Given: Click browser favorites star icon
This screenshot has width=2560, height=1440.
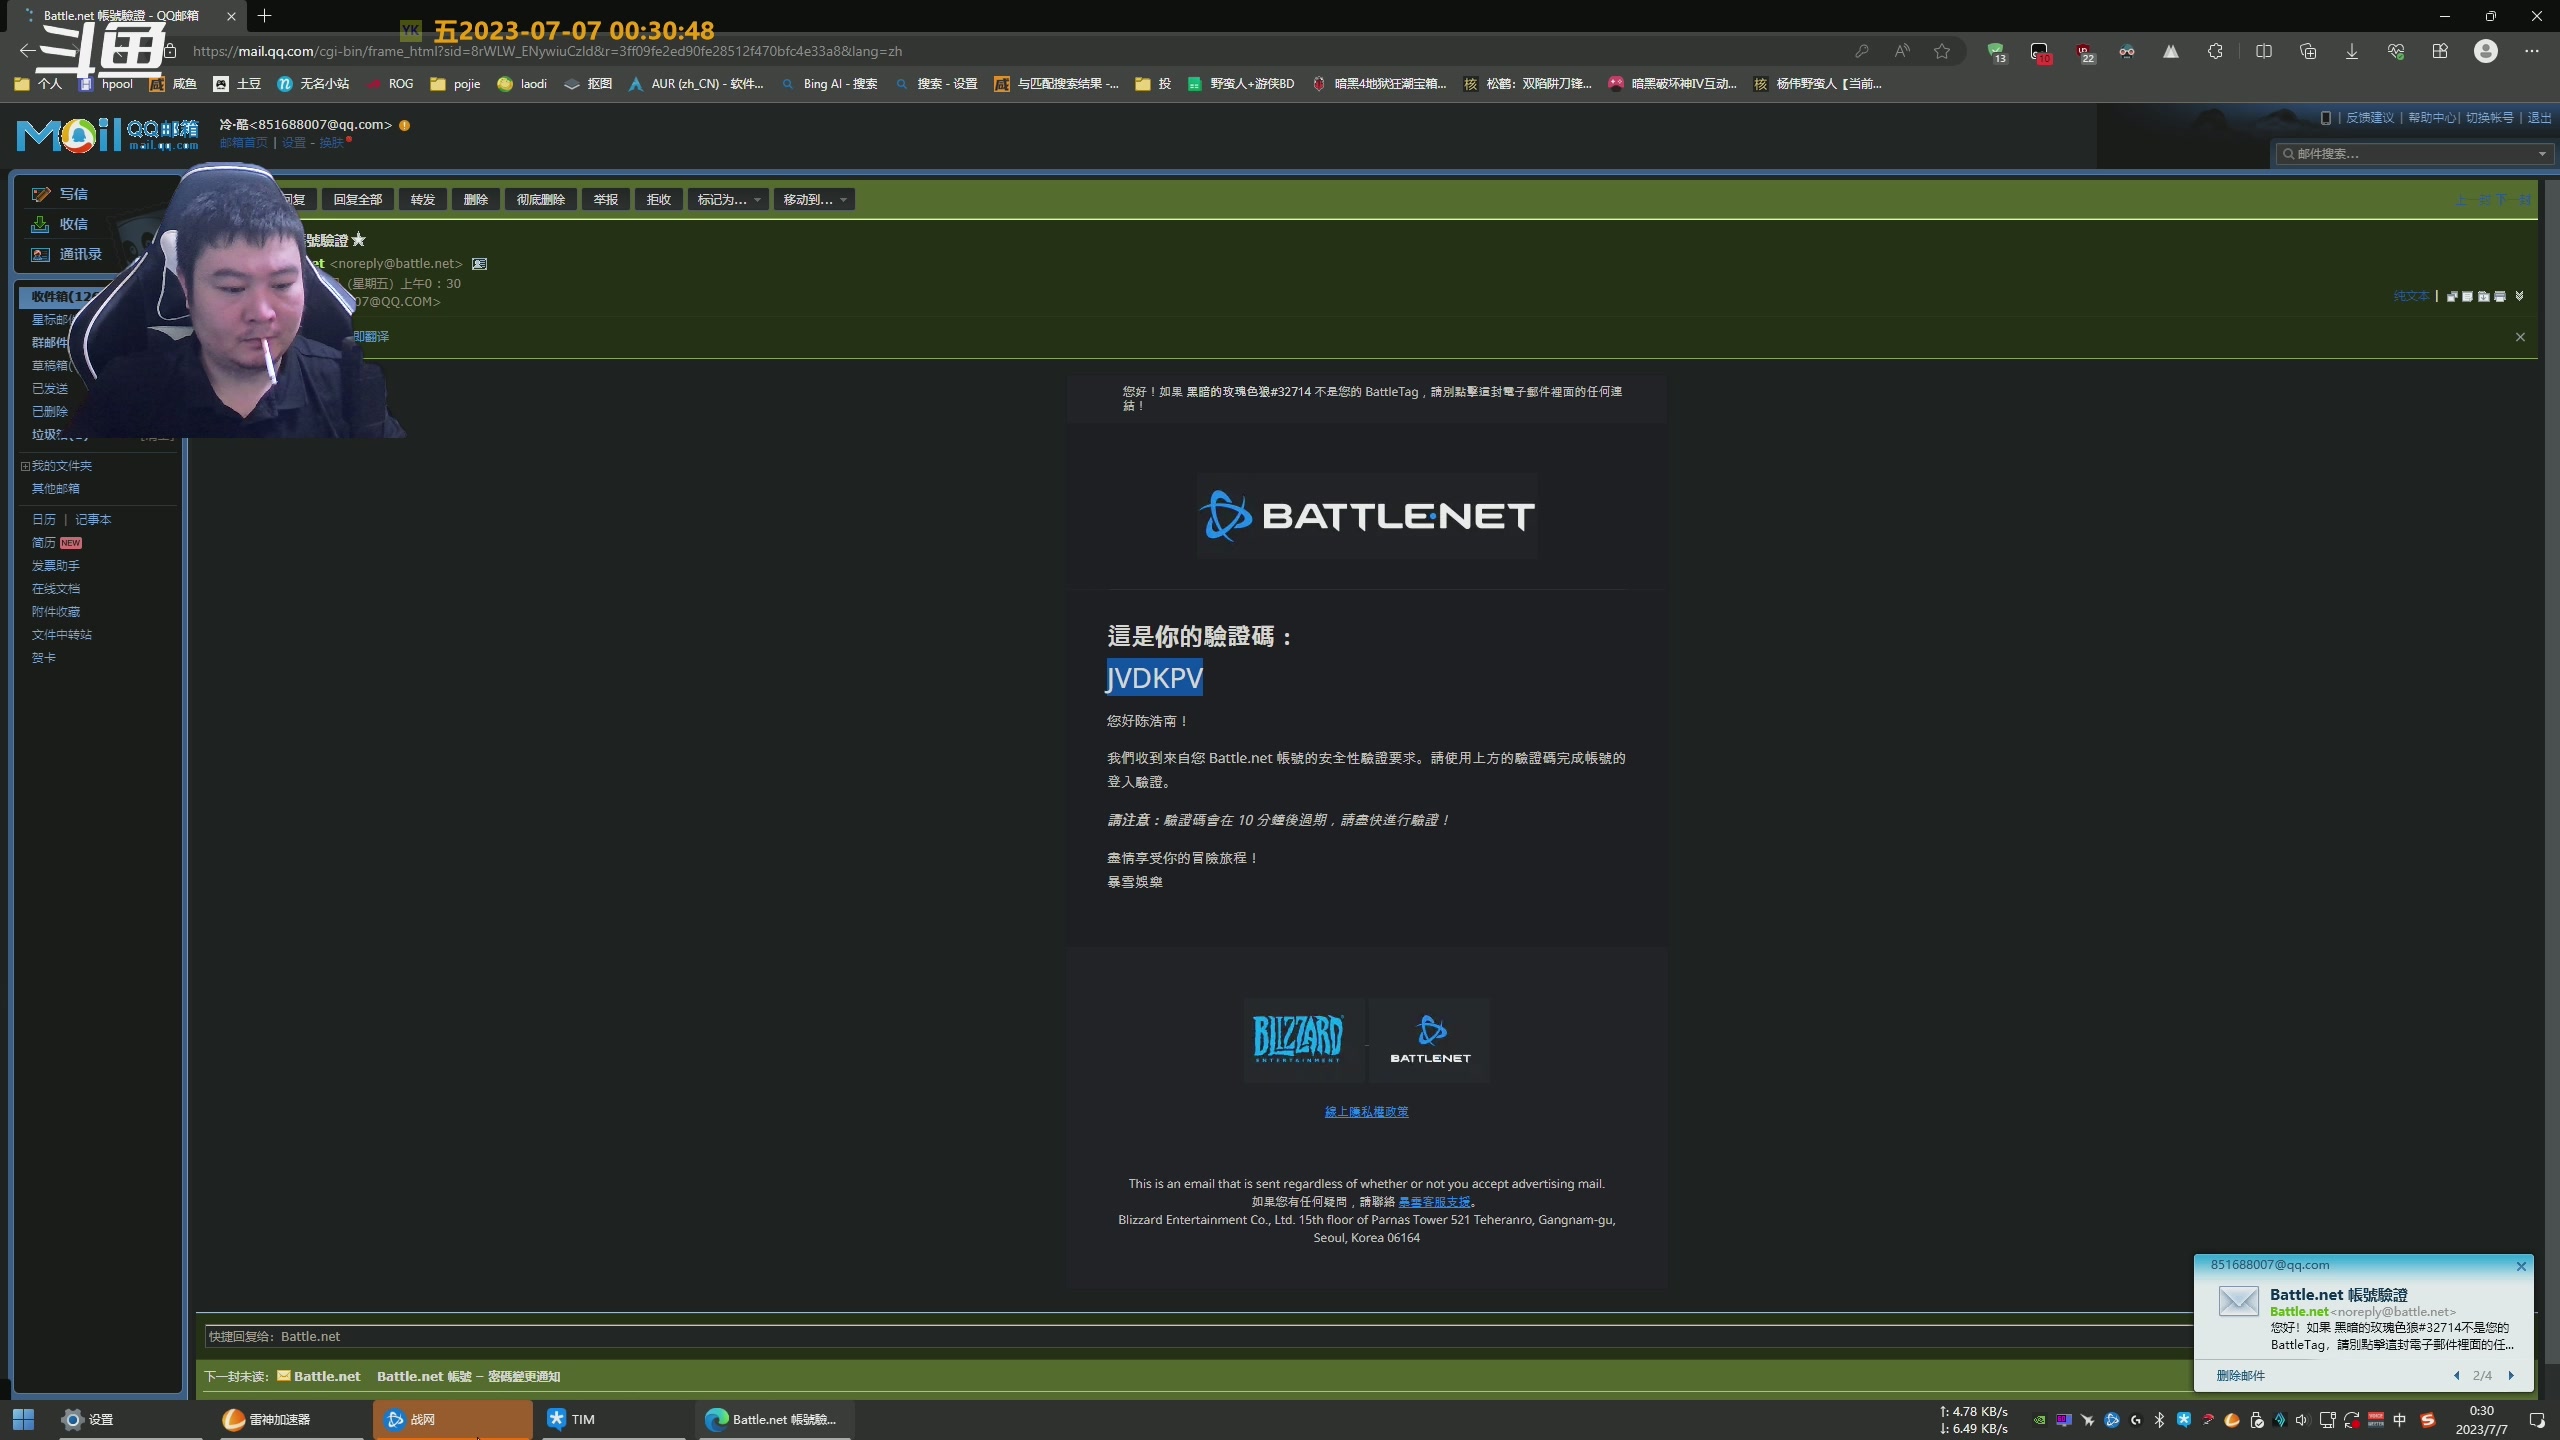Looking at the screenshot, I should click(1941, 51).
